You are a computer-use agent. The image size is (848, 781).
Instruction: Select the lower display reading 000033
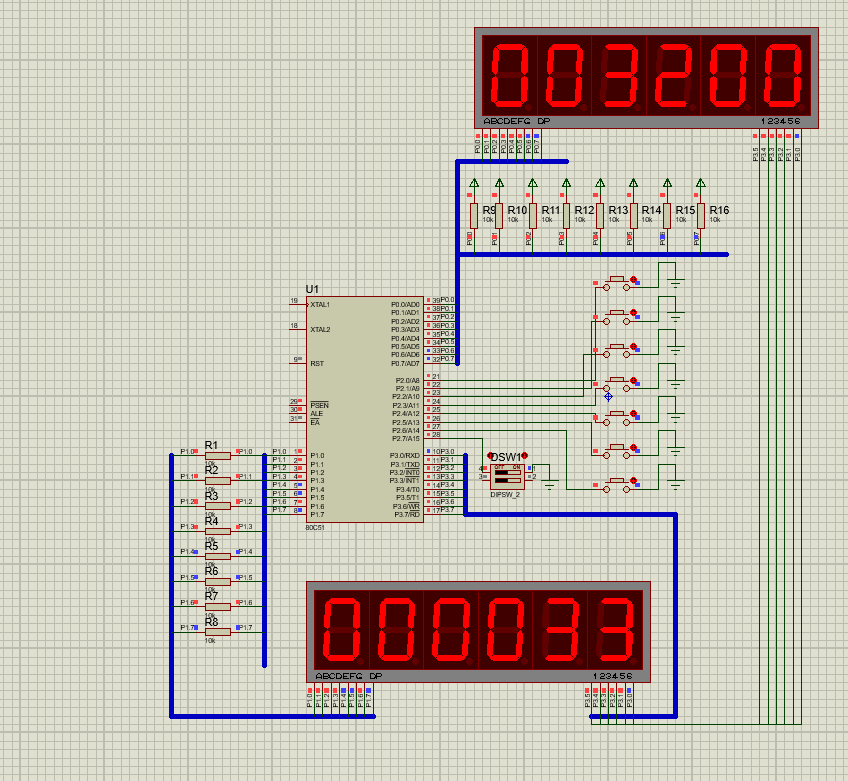(478, 632)
